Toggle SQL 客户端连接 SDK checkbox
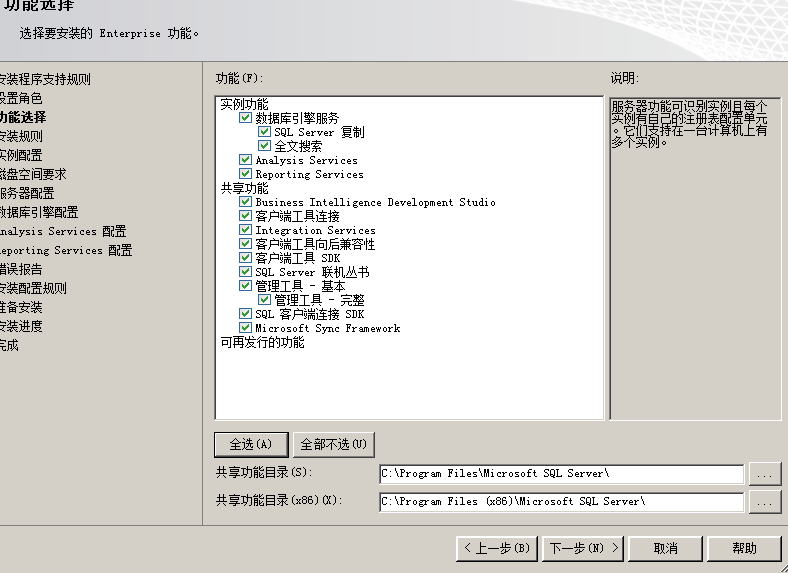 (x=245, y=314)
